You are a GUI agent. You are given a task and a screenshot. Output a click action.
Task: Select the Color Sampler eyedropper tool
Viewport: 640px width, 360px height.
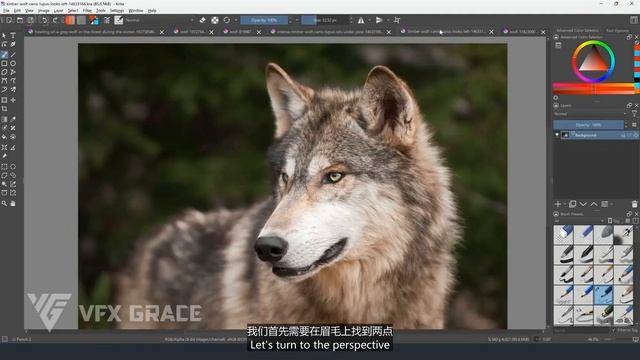pos(13,119)
